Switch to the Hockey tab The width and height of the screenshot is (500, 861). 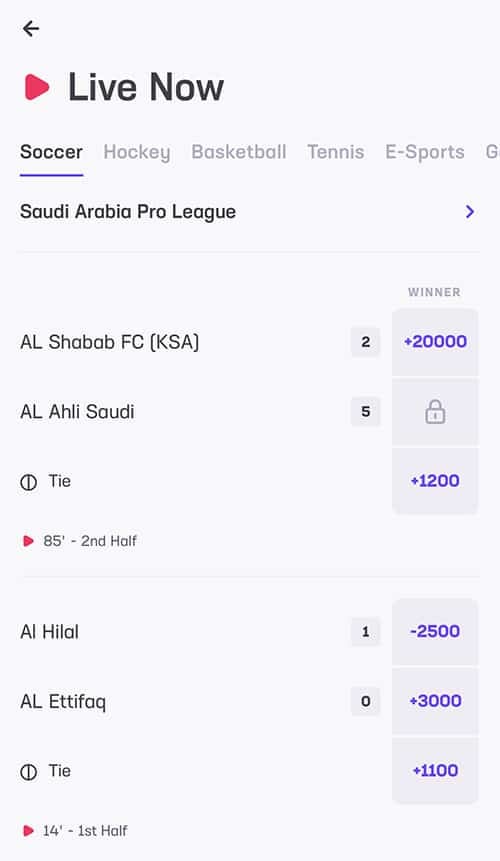coord(137,152)
